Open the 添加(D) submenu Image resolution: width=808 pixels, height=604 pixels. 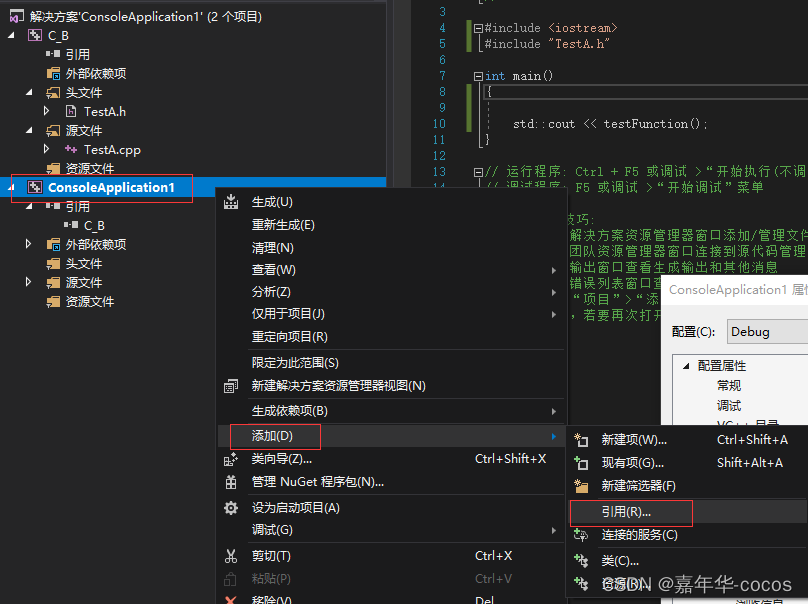[391, 436]
